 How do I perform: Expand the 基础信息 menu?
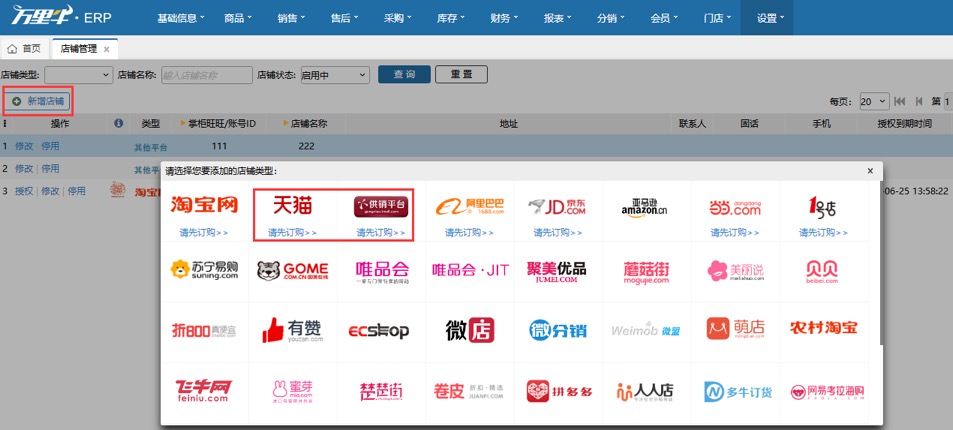point(181,18)
